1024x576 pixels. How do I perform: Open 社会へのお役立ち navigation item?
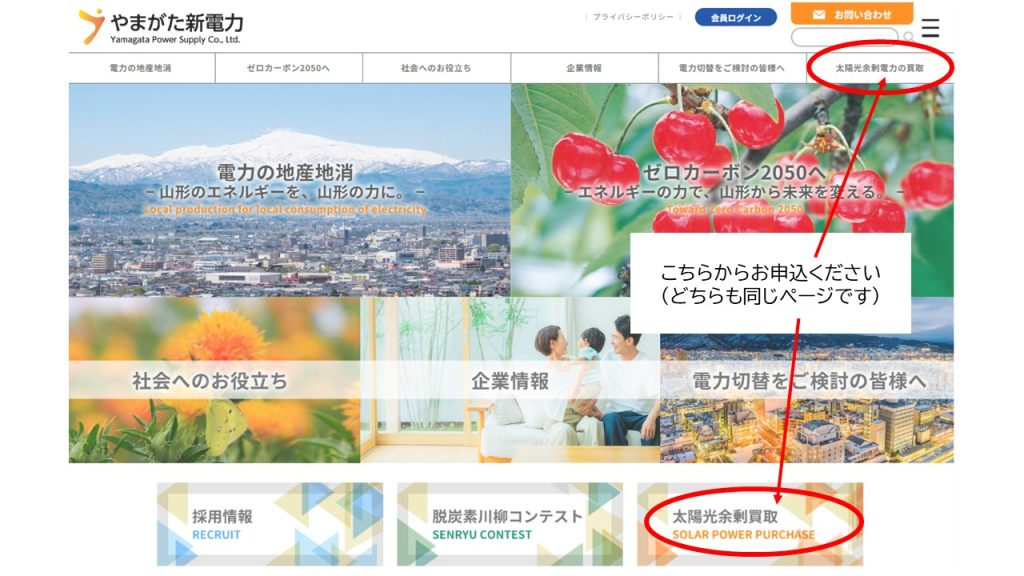pyautogui.click(x=435, y=68)
